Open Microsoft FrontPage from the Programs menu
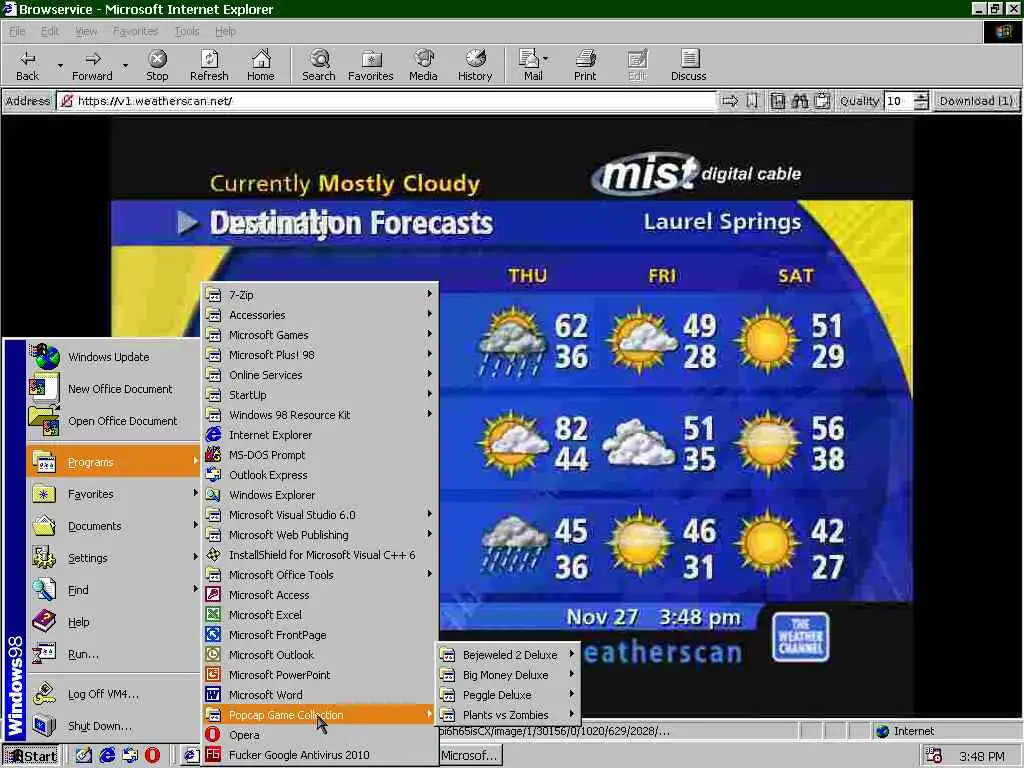Screen dimensions: 1024x768 [x=320, y=635]
